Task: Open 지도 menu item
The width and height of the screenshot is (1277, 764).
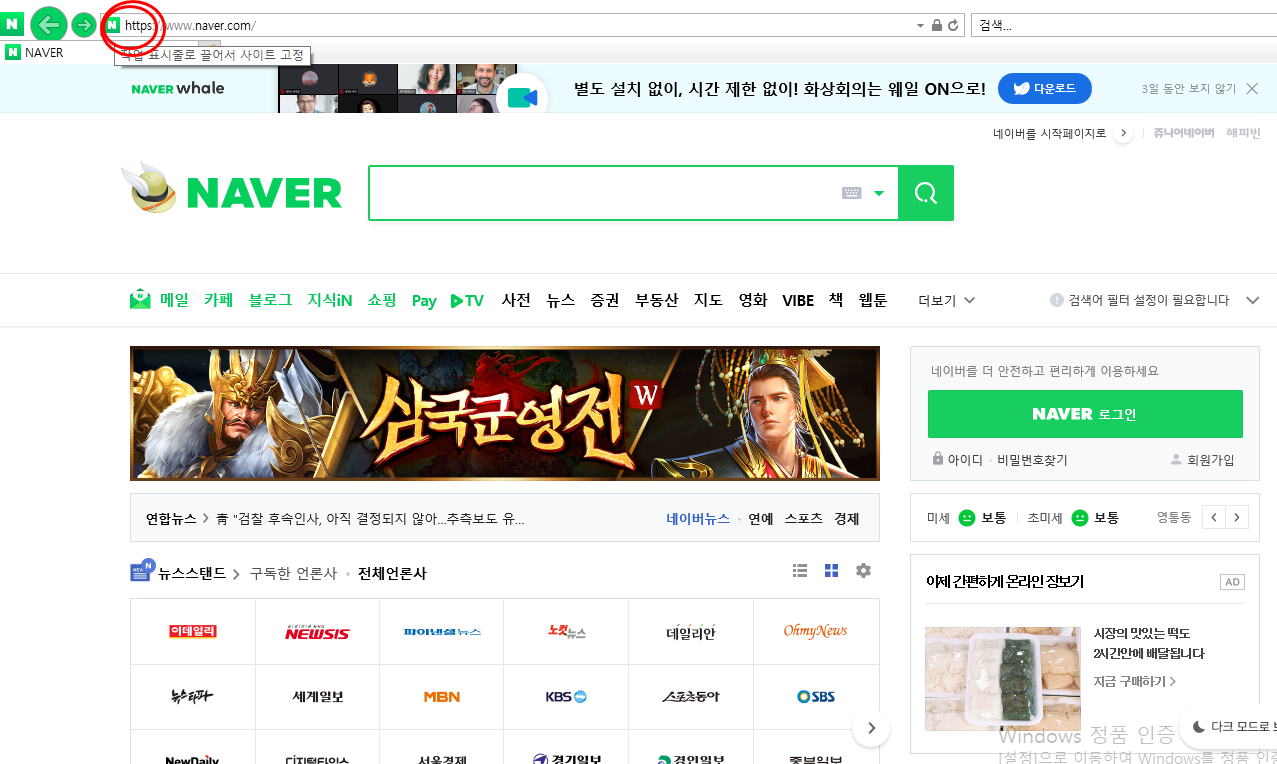Action: click(x=708, y=299)
